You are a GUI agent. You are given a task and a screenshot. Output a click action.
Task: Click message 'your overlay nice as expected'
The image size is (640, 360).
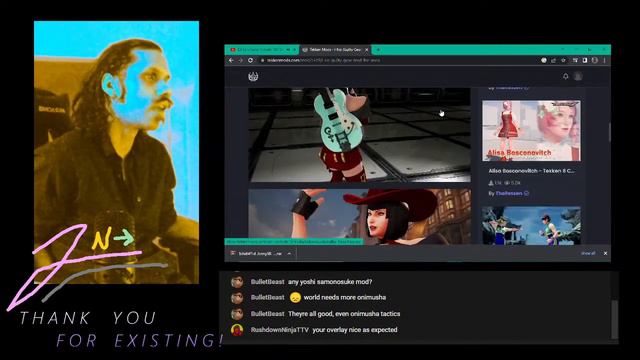[x=355, y=330]
